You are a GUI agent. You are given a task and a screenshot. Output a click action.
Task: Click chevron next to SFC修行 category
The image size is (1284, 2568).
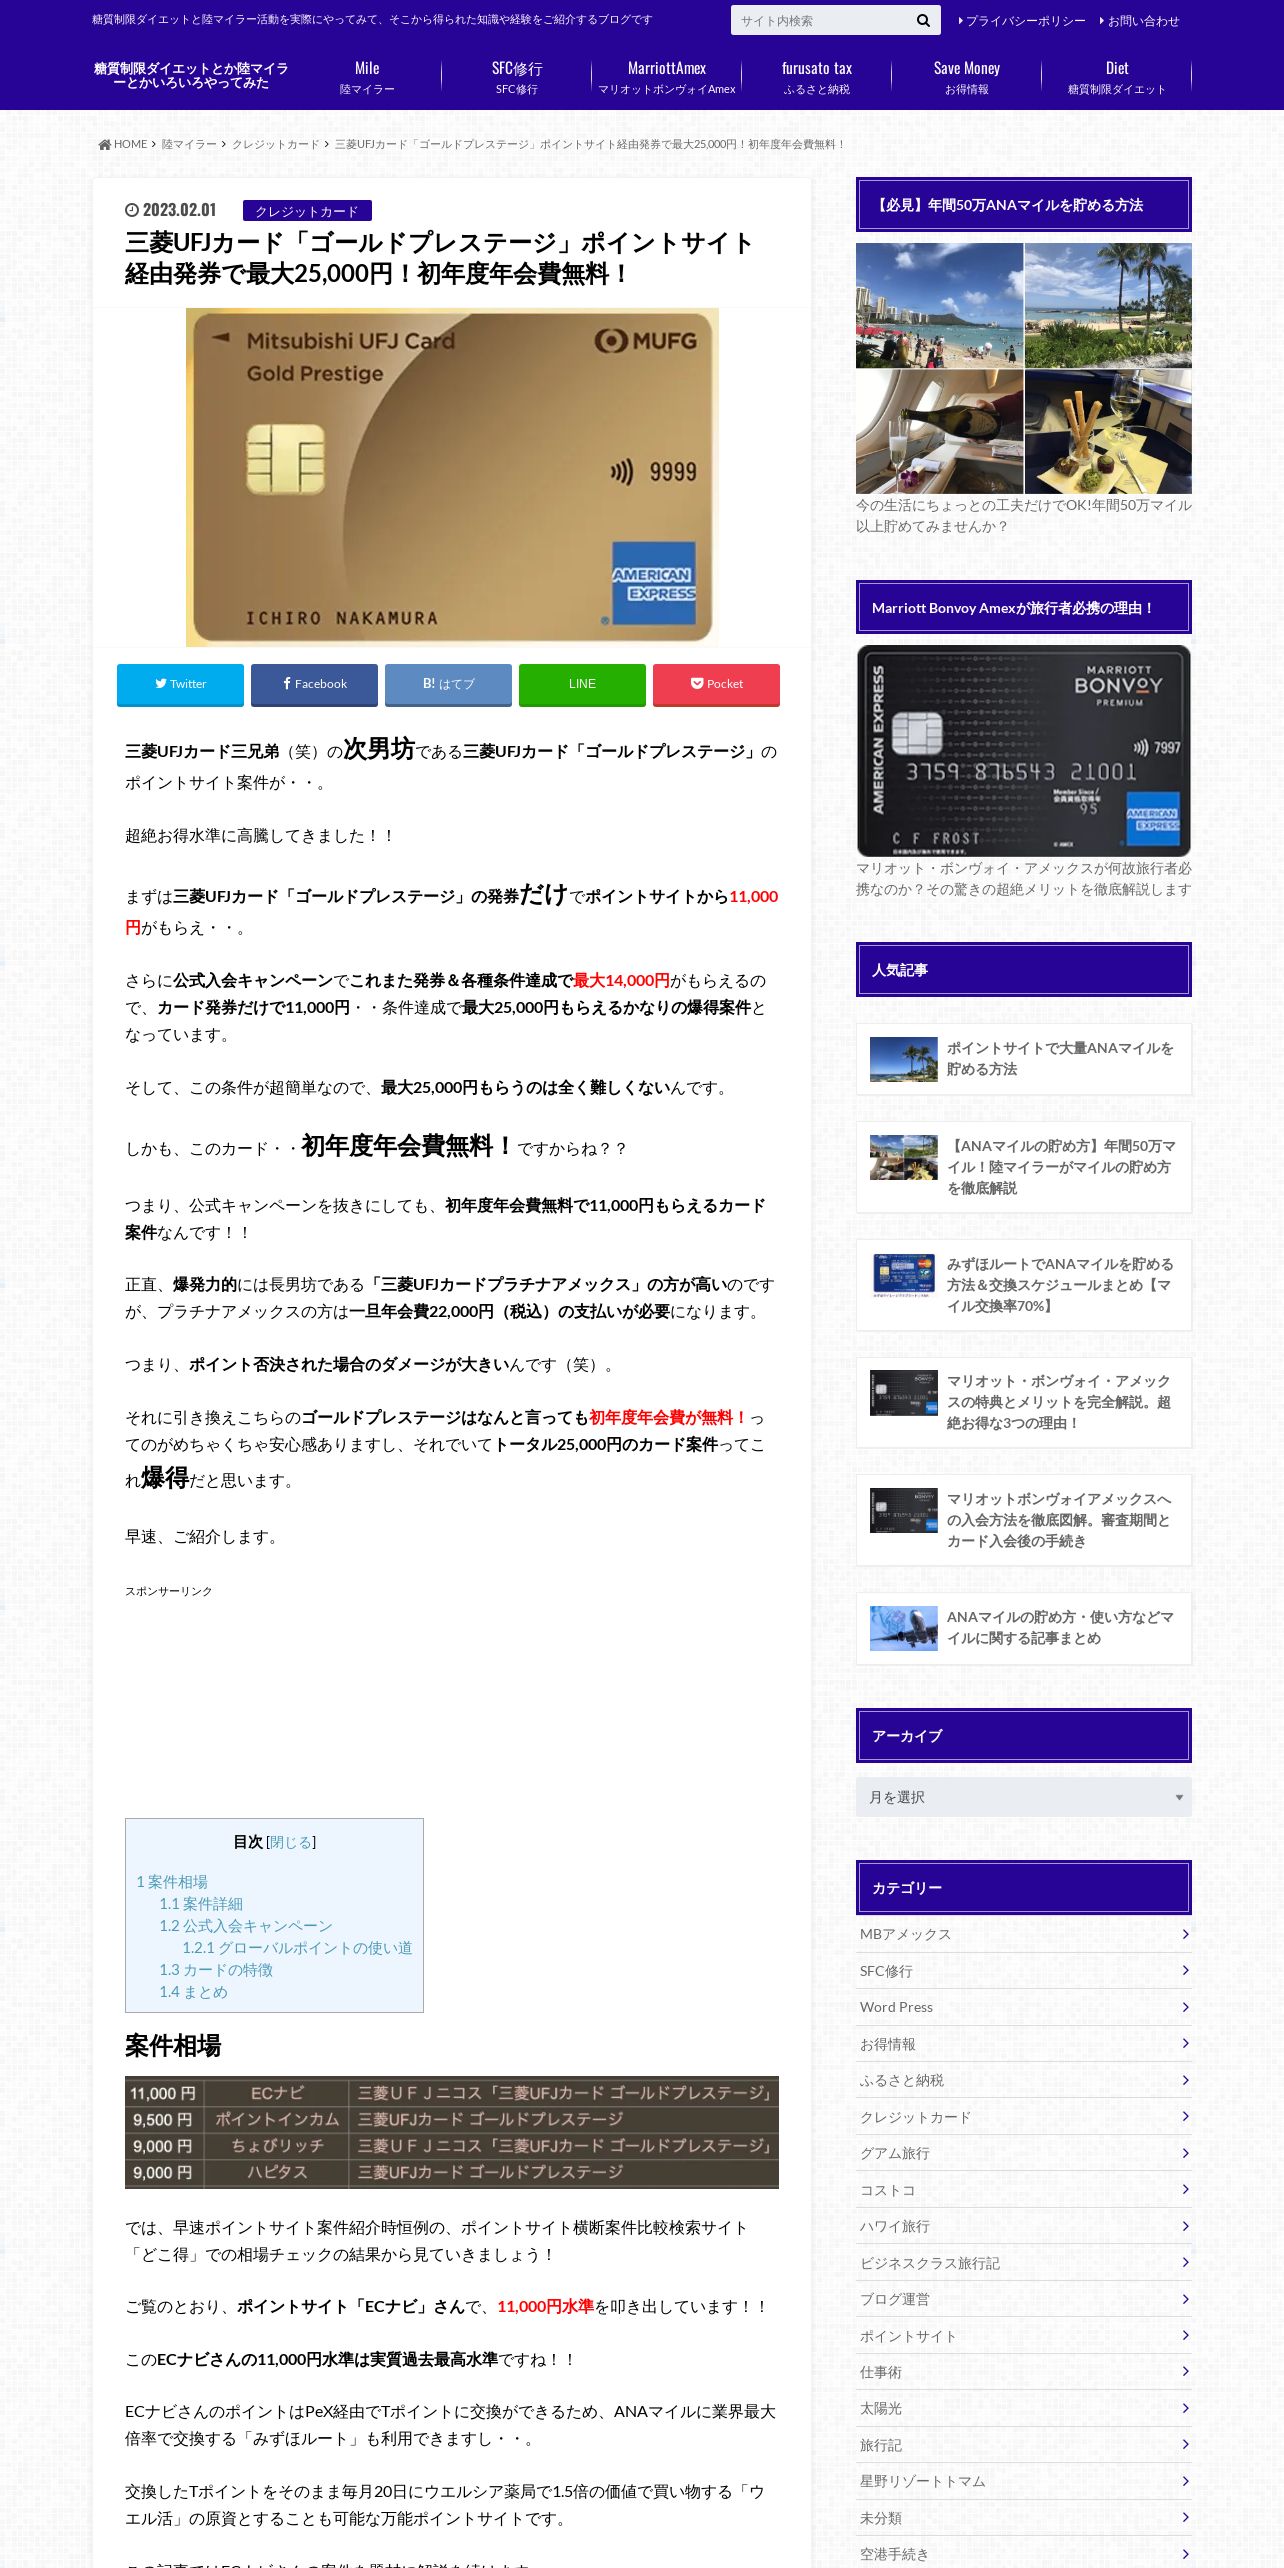click(1185, 1970)
